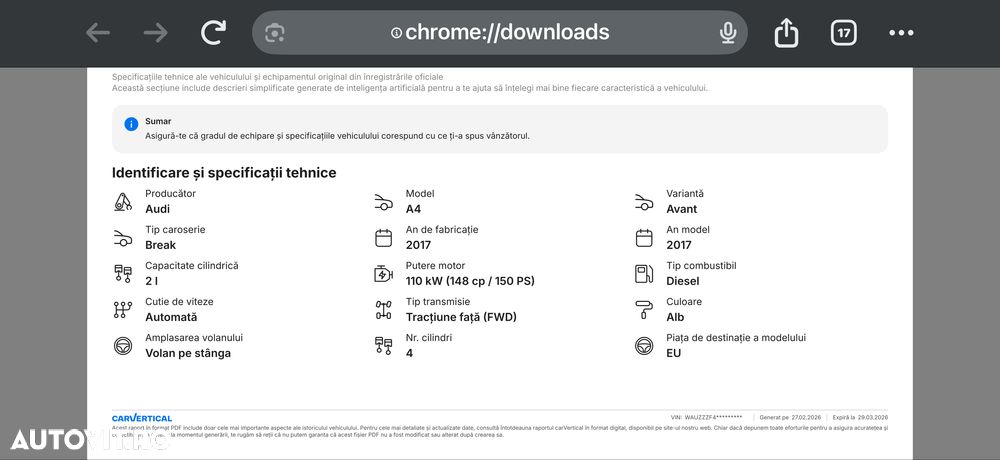
Task: Select the Generat pe 27.02.2026 date
Action: [788, 417]
